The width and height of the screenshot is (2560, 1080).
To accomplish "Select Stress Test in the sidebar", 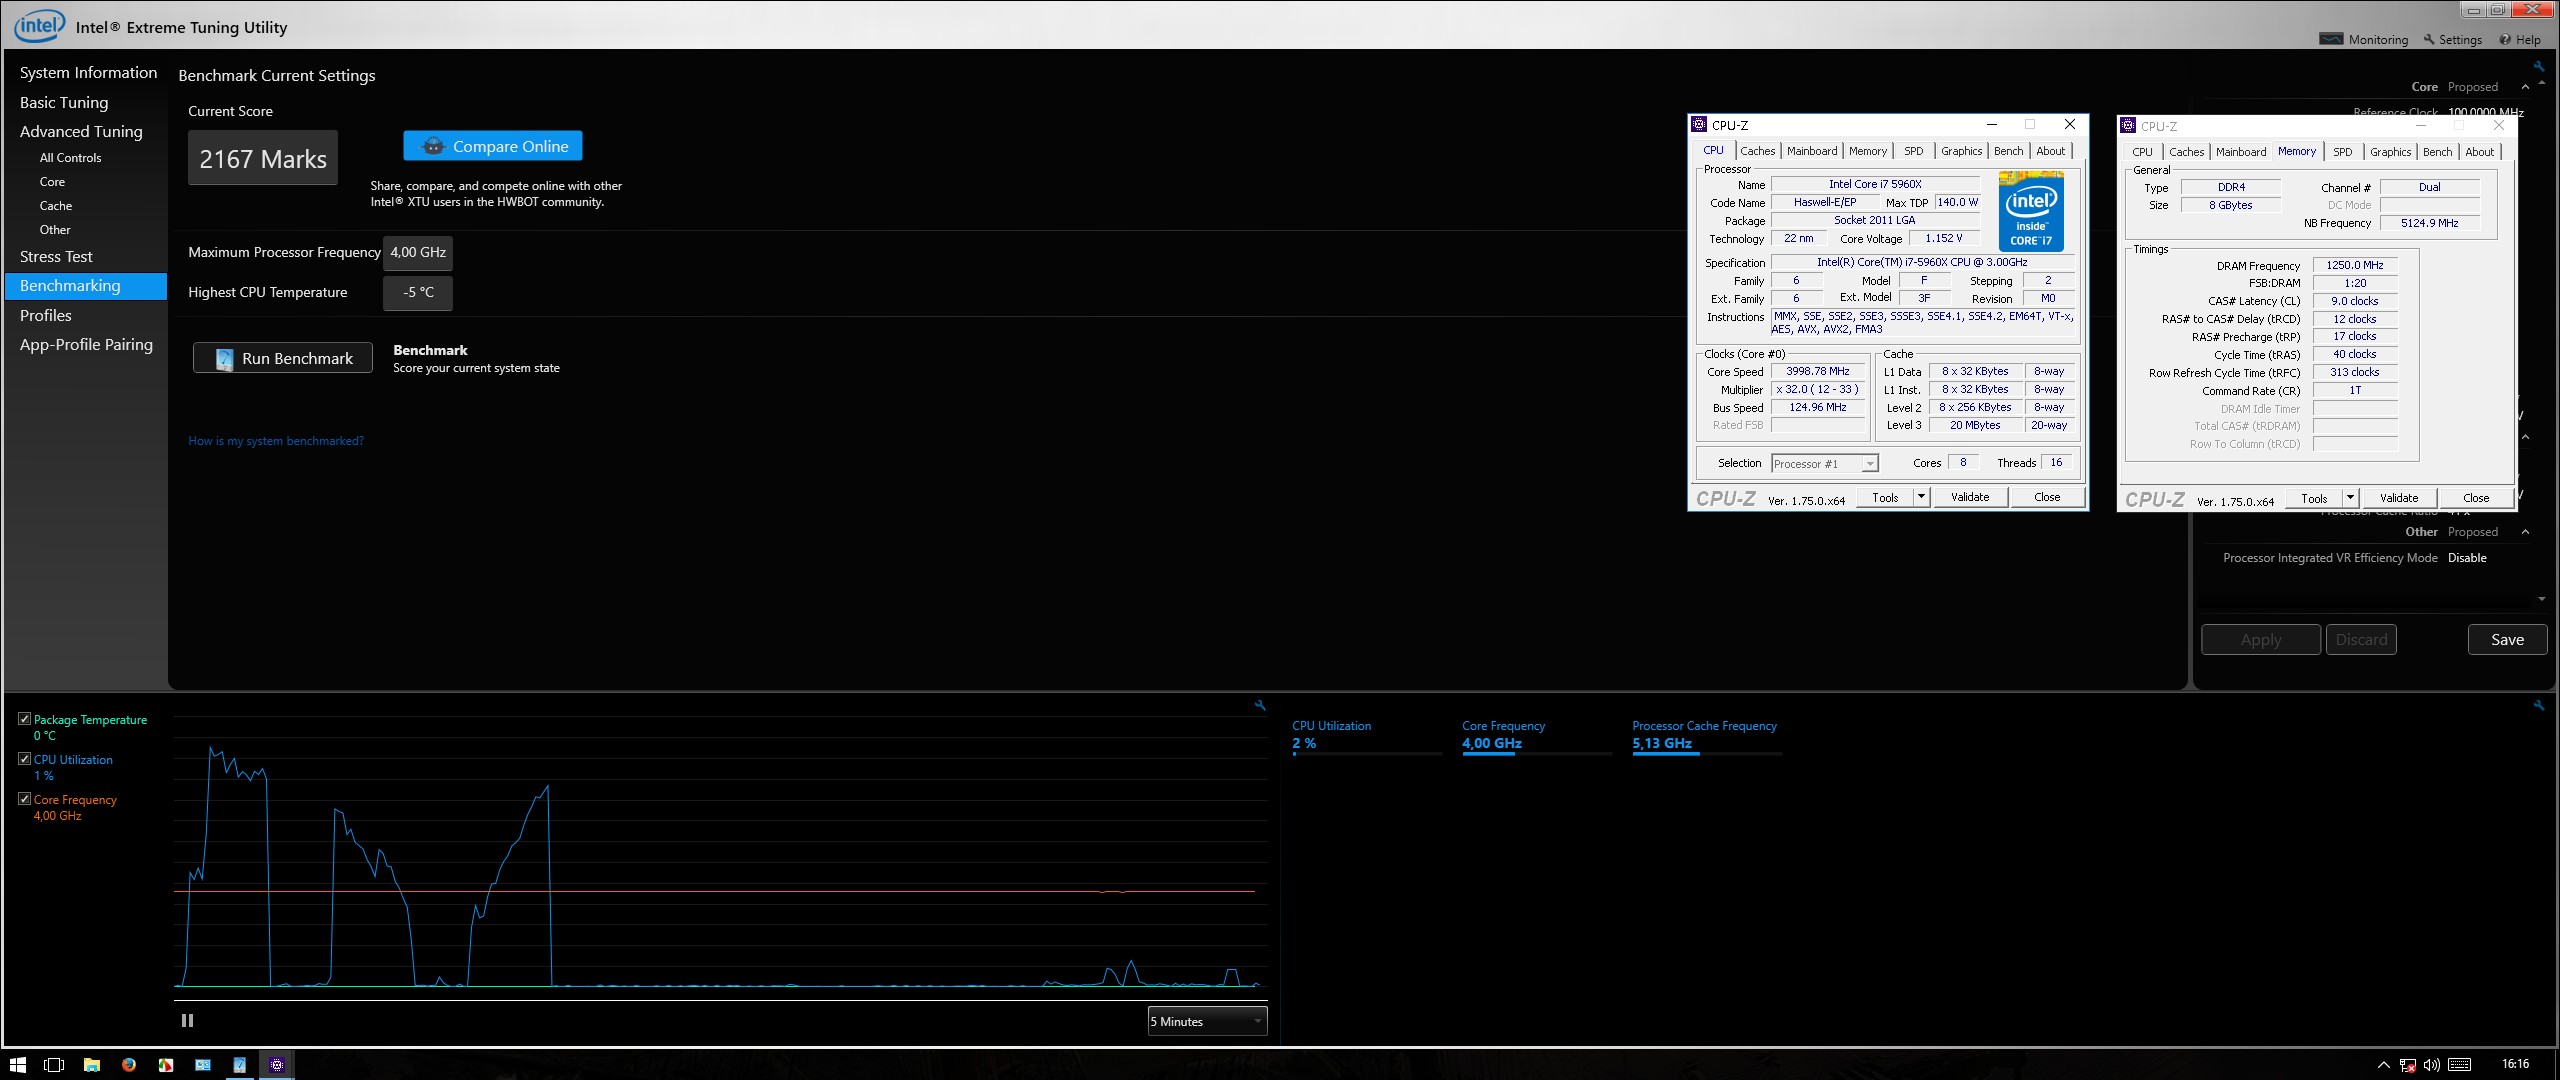I will click(x=56, y=256).
